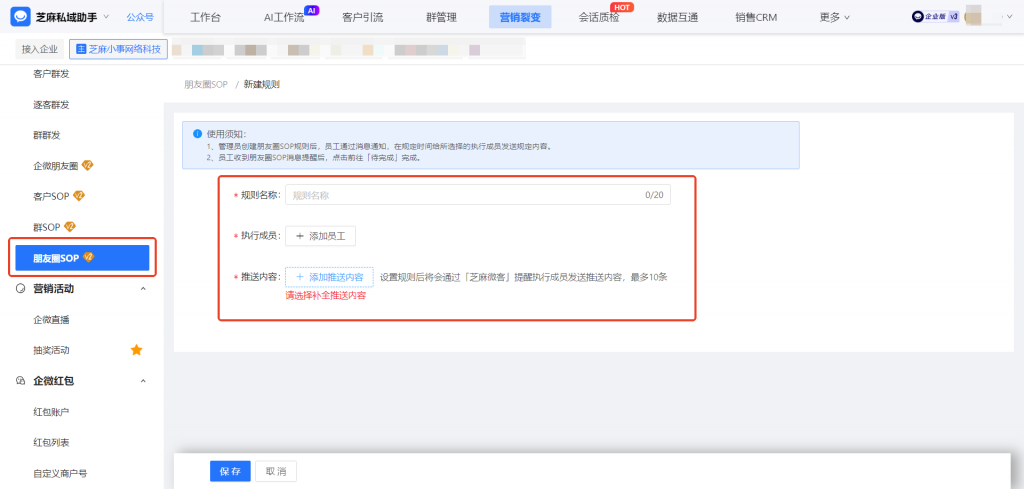Switch to the 数据互通 tab

(677, 18)
